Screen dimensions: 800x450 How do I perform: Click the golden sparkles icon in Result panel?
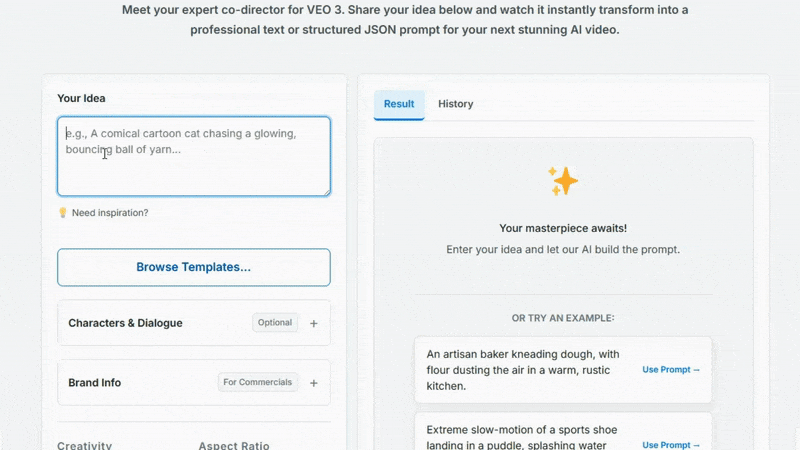click(x=563, y=181)
